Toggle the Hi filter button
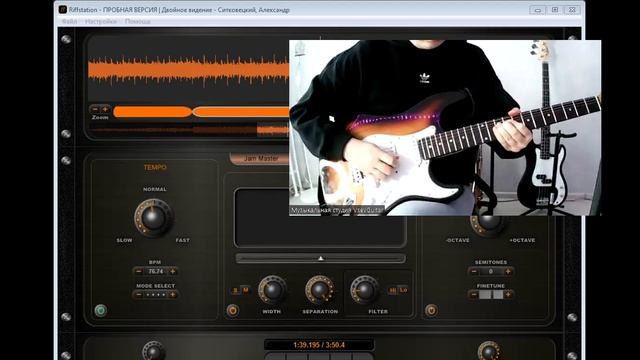The width and height of the screenshot is (640, 360). 393,290
